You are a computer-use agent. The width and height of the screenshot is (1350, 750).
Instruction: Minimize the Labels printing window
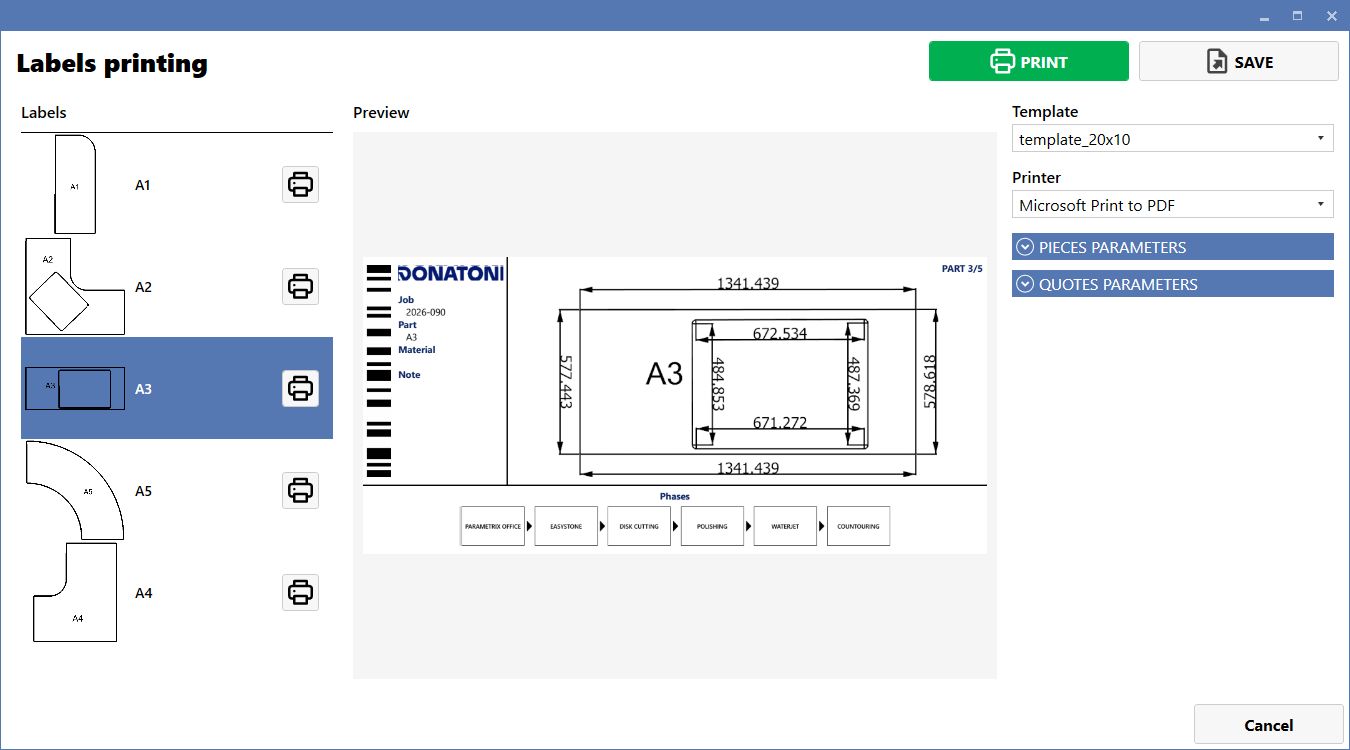(x=1264, y=16)
